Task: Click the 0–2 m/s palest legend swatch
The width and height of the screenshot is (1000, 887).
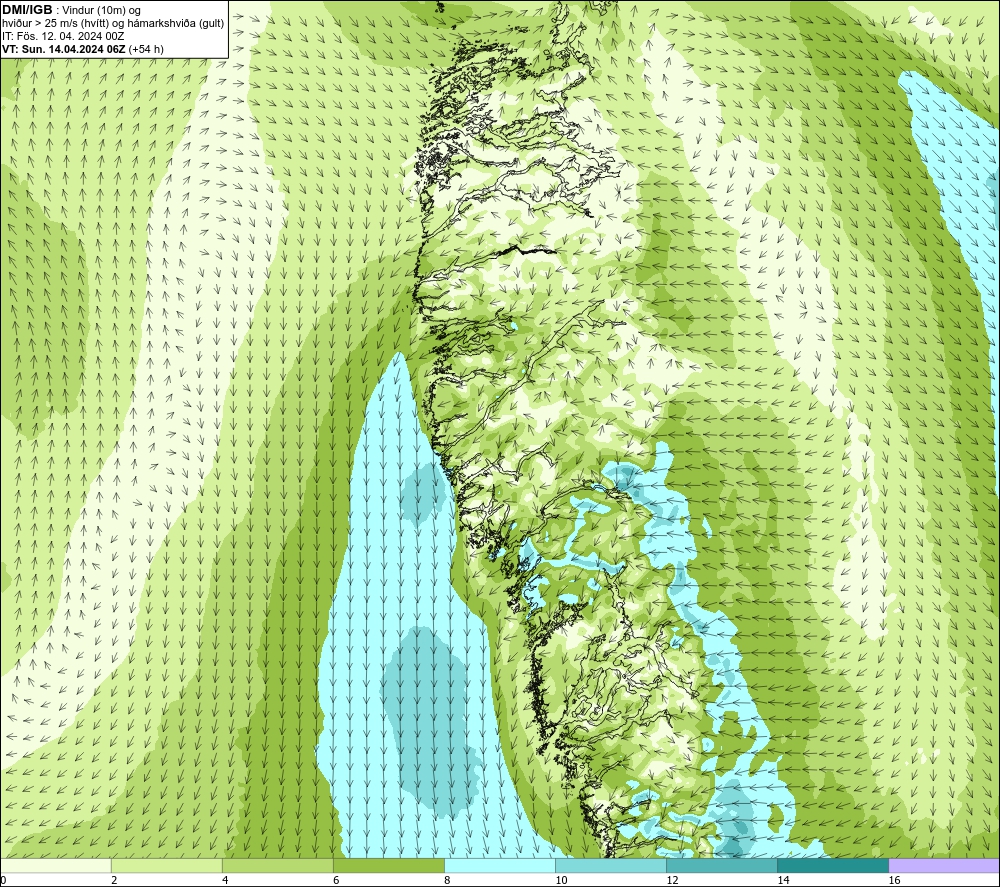Action: tap(56, 866)
